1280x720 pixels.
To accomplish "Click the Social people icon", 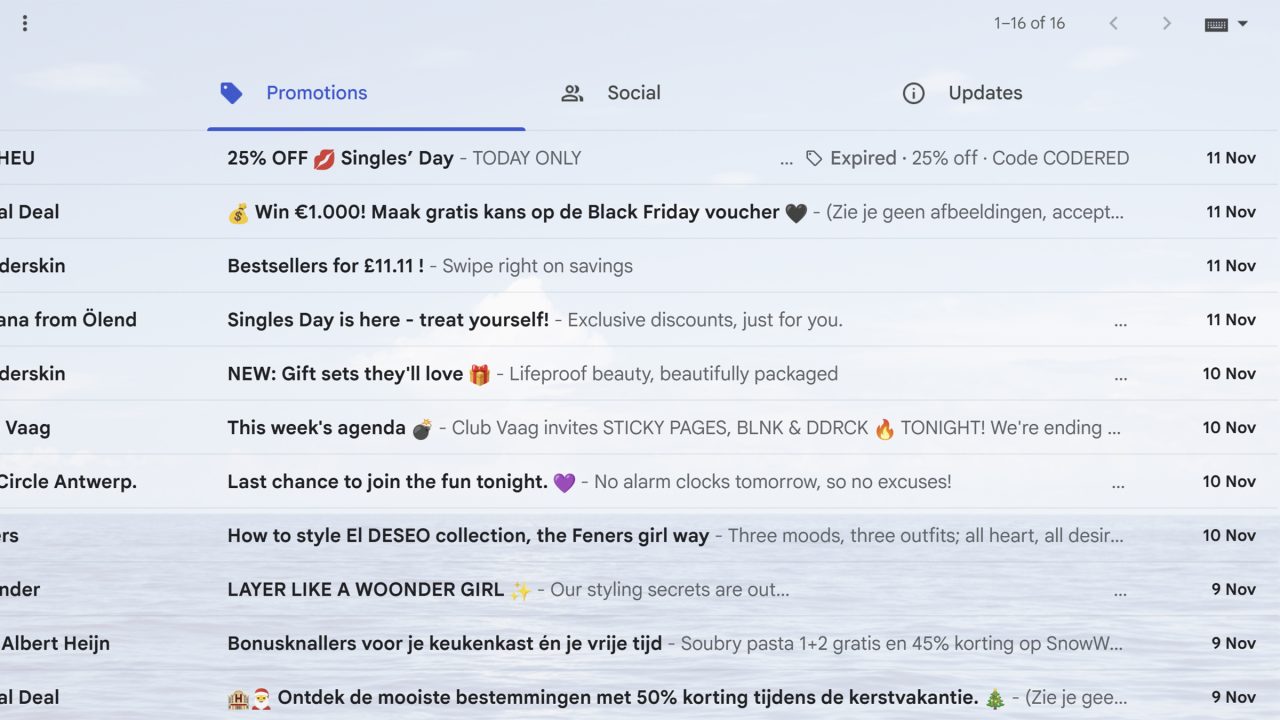I will (x=572, y=93).
